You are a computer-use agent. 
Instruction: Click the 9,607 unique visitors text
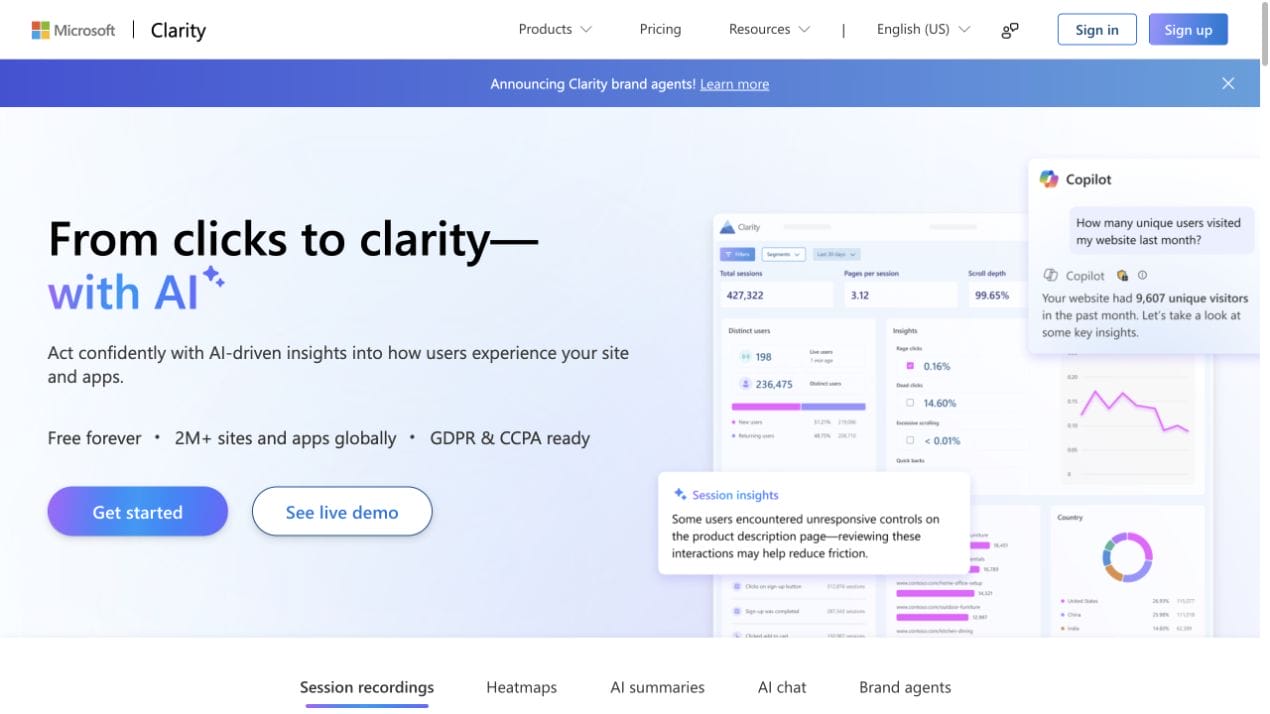[x=1192, y=298]
